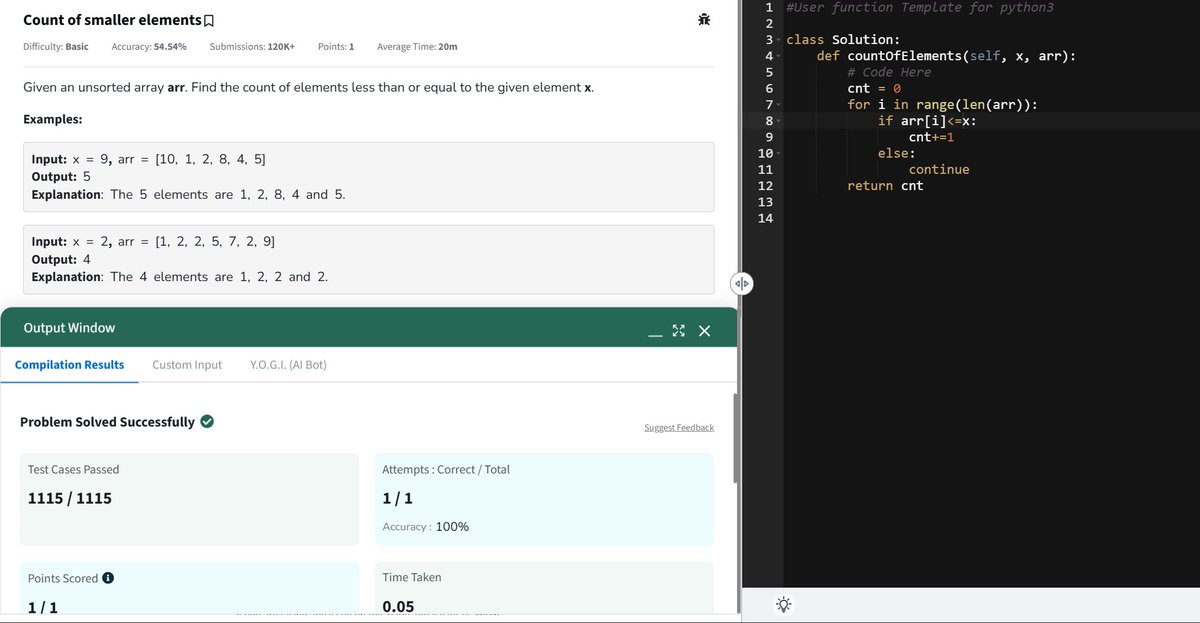This screenshot has width=1200, height=623.
Task: Open the Custom Input tab
Action: [187, 365]
